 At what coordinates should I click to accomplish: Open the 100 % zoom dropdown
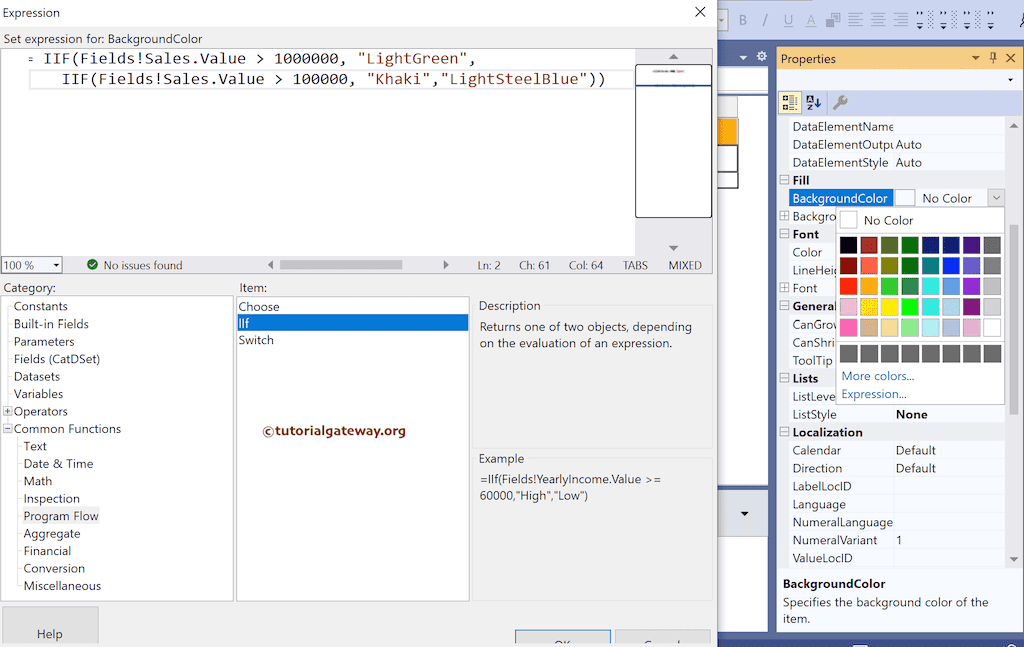pos(56,265)
